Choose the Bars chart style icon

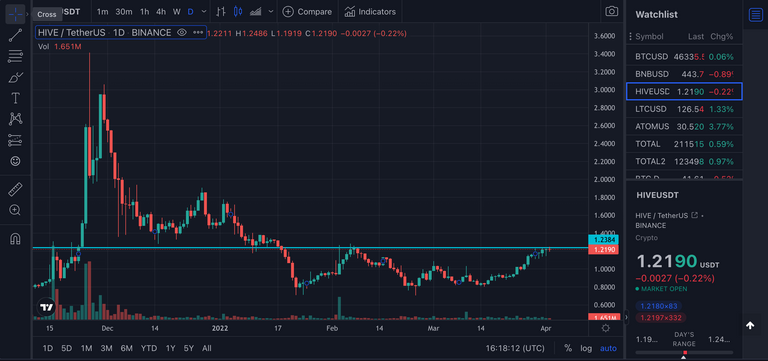click(x=221, y=11)
